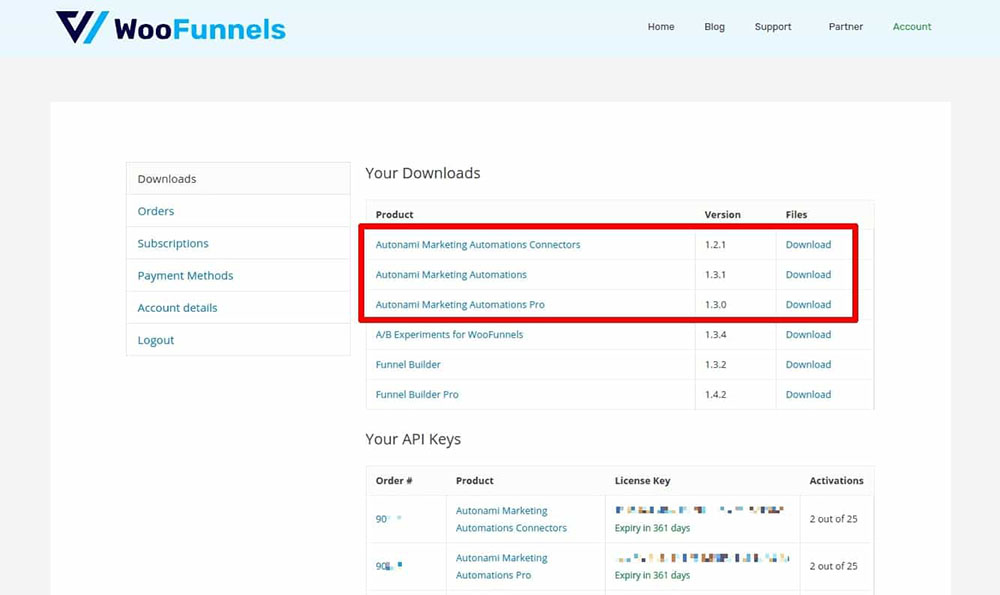Download Autonami Marketing Automations Pro file
Screen dimensions: 1000x595
(x=808, y=305)
